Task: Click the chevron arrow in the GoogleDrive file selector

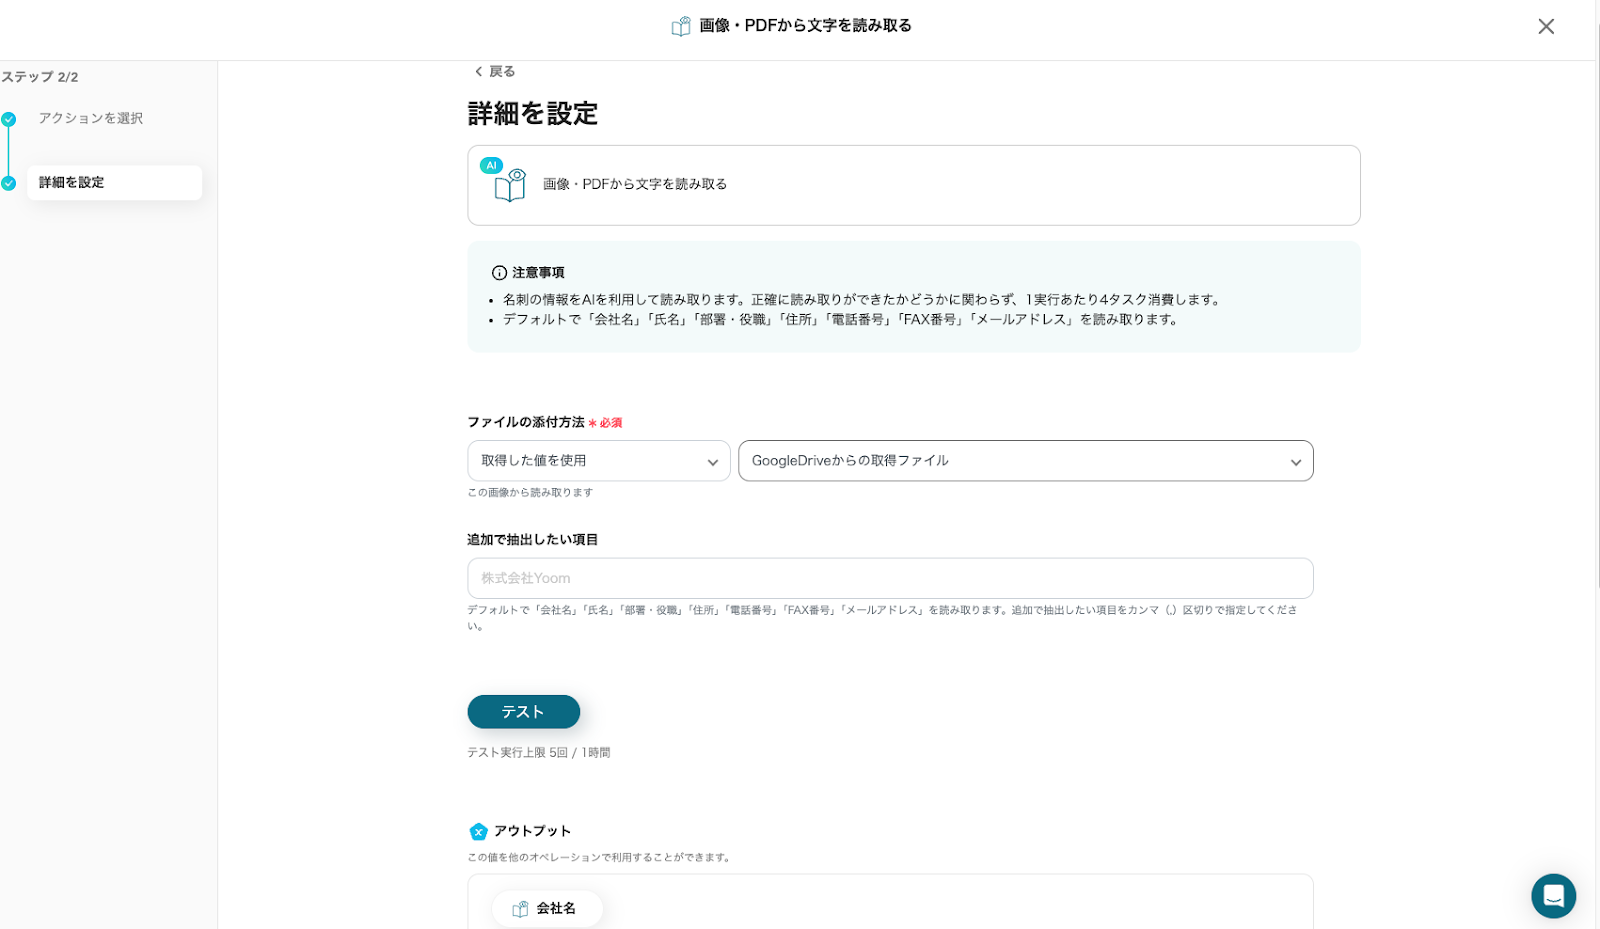Action: (x=1295, y=462)
